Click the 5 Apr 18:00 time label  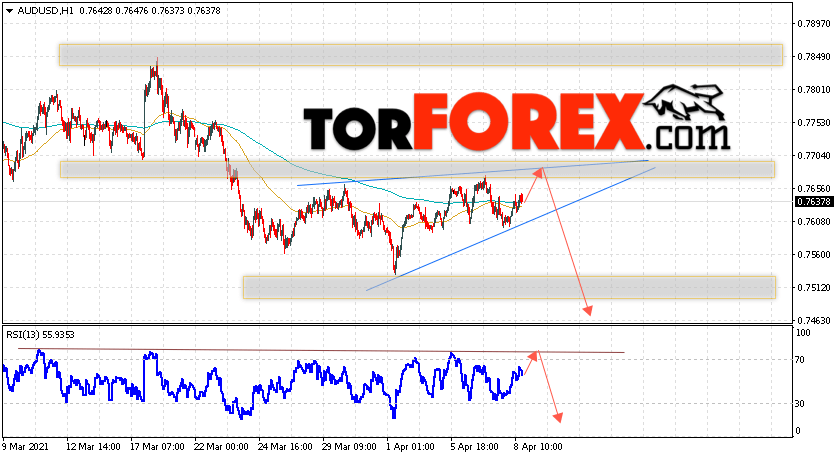point(475,447)
